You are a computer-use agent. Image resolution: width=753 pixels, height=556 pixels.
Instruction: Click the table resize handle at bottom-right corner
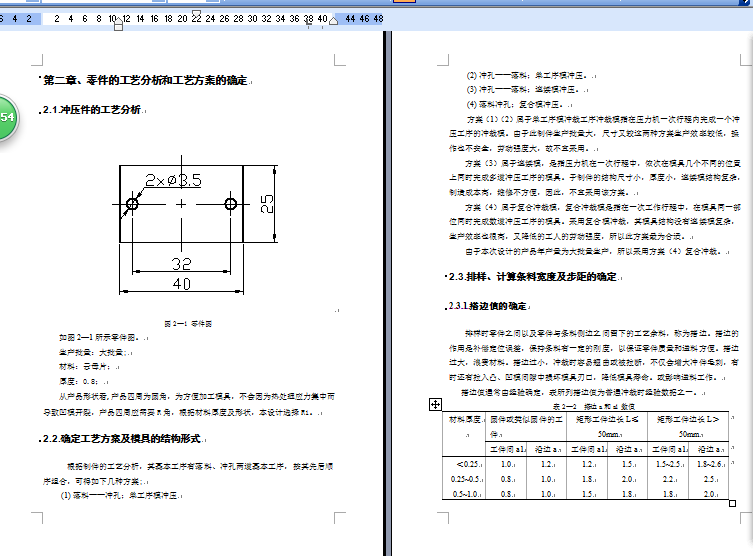coord(732,503)
